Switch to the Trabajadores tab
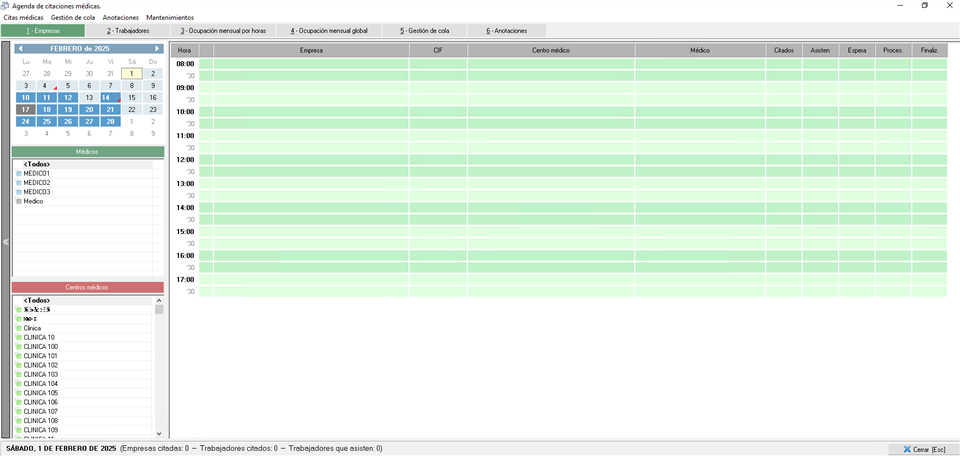Viewport: 960px width, 456px height. pyautogui.click(x=128, y=31)
